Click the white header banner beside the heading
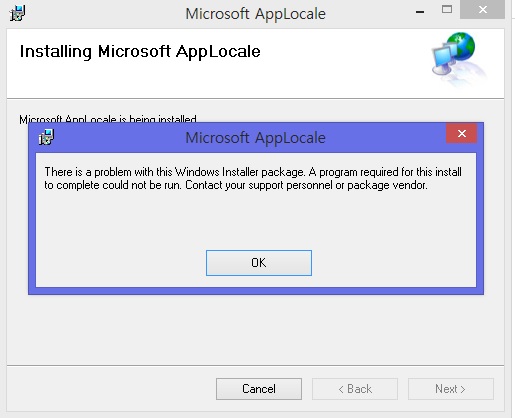The width and height of the screenshot is (515, 418). 343,63
